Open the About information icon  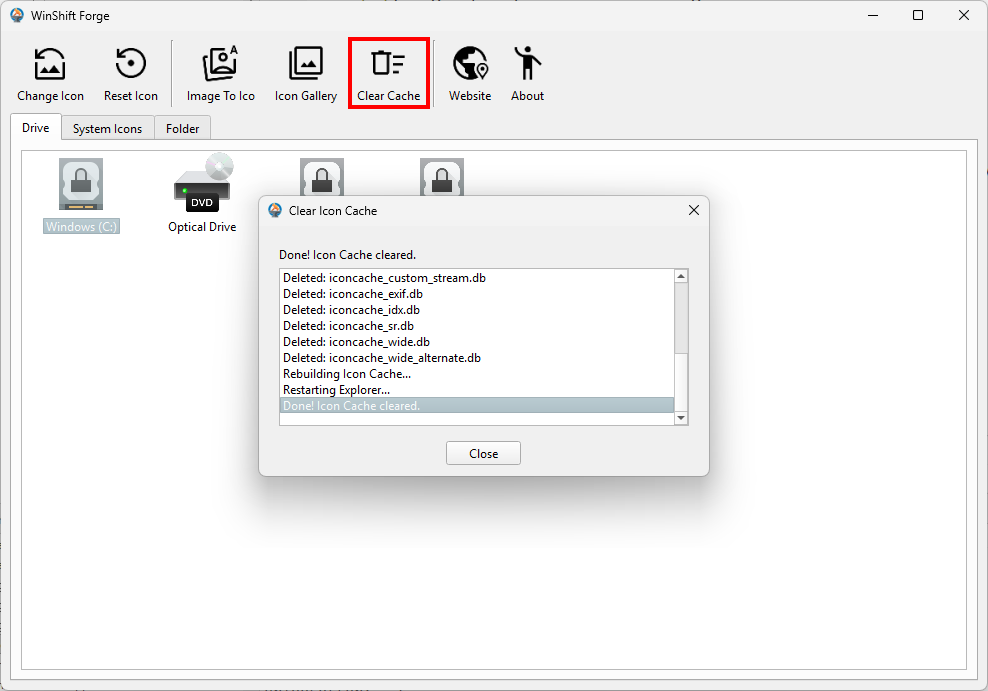tap(527, 74)
